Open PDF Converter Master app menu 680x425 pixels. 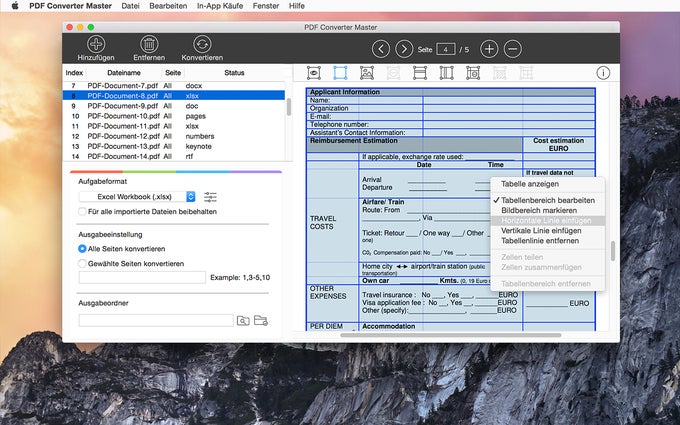click(70, 6)
